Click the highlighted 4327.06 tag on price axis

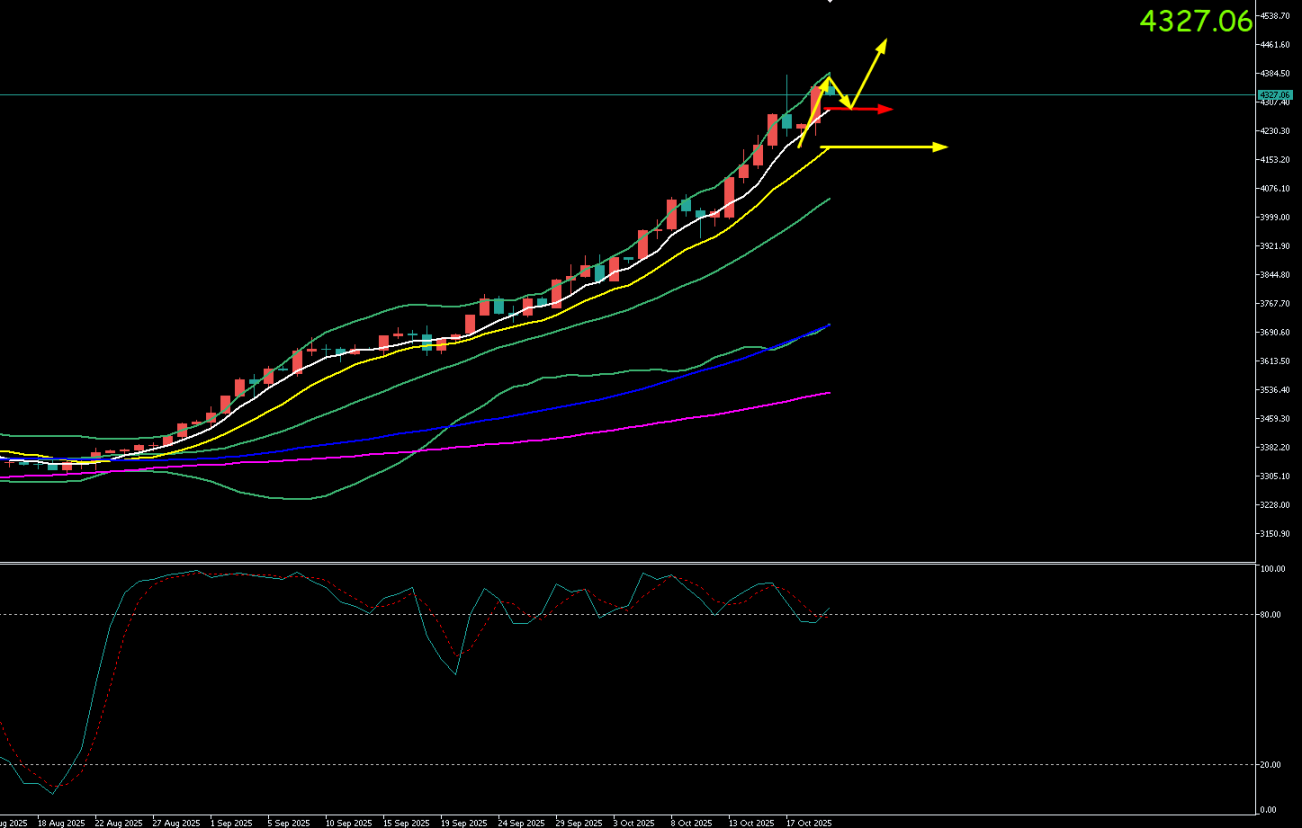1273,95
